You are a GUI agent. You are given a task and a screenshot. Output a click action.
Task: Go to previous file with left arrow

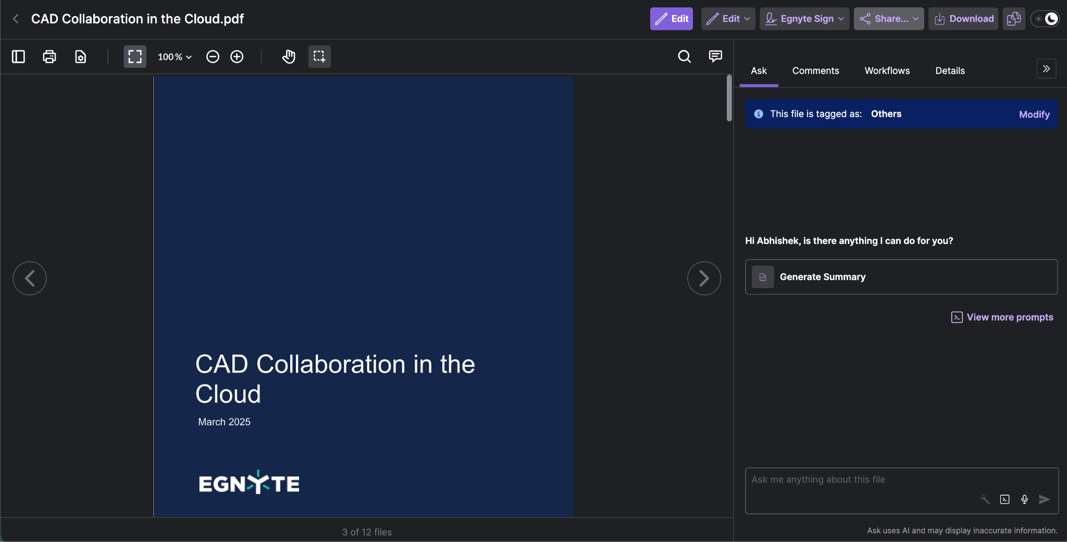30,278
